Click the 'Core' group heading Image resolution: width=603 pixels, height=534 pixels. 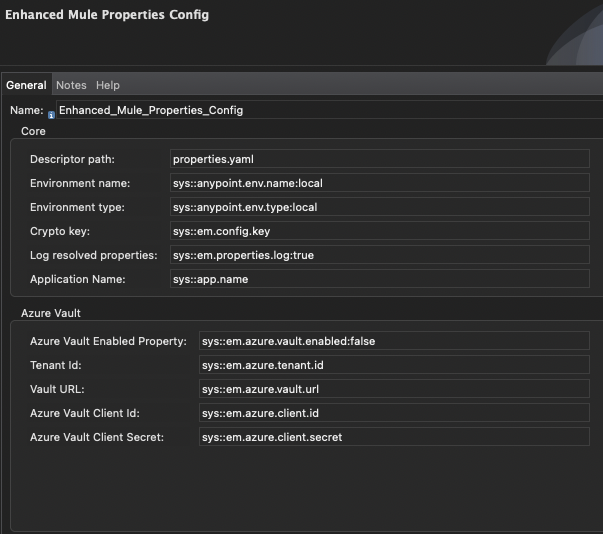pyautogui.click(x=33, y=131)
